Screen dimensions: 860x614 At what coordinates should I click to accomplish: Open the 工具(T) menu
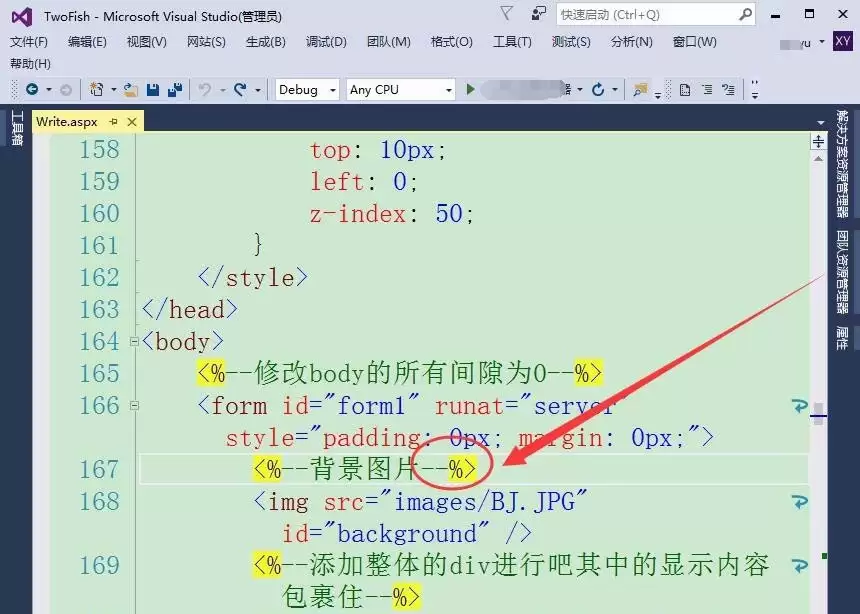pyautogui.click(x=512, y=42)
